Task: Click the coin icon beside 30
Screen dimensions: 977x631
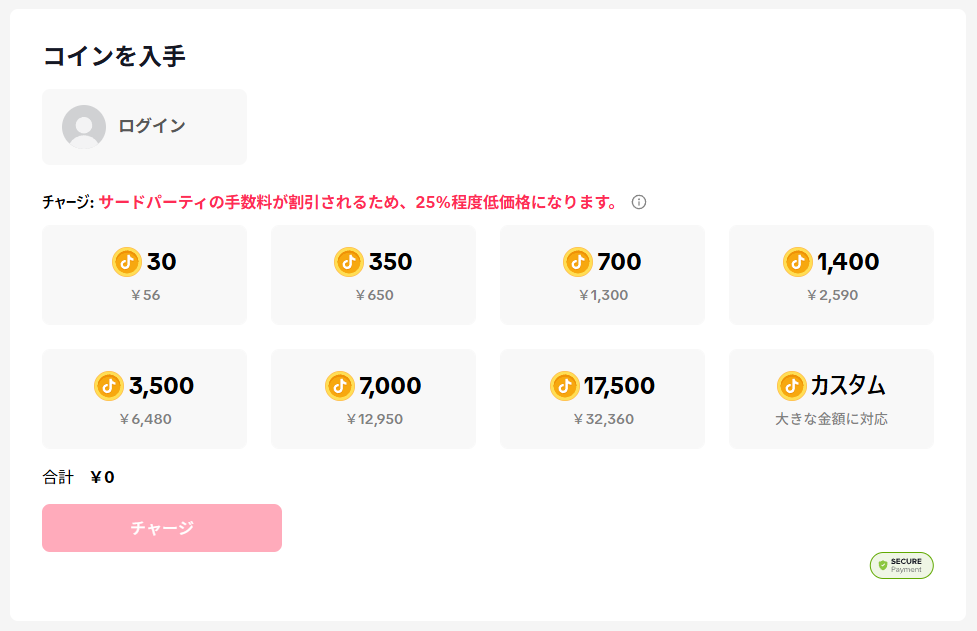Action: tap(127, 262)
